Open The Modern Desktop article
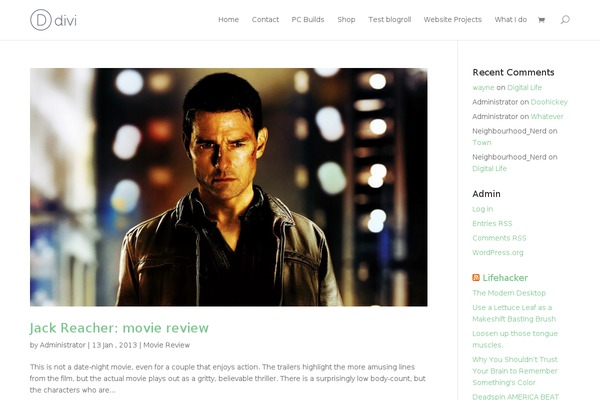The image size is (600, 400). point(509,293)
